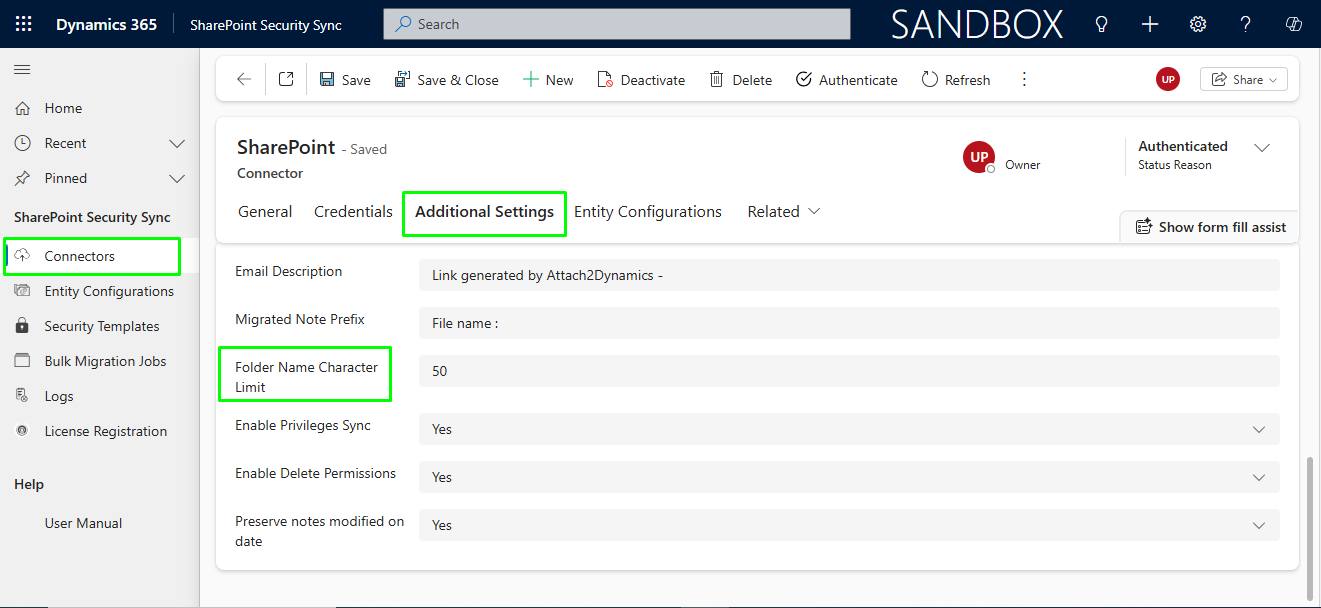This screenshot has height=608, width=1321.
Task: Switch to the Credentials tab
Action: (x=353, y=212)
